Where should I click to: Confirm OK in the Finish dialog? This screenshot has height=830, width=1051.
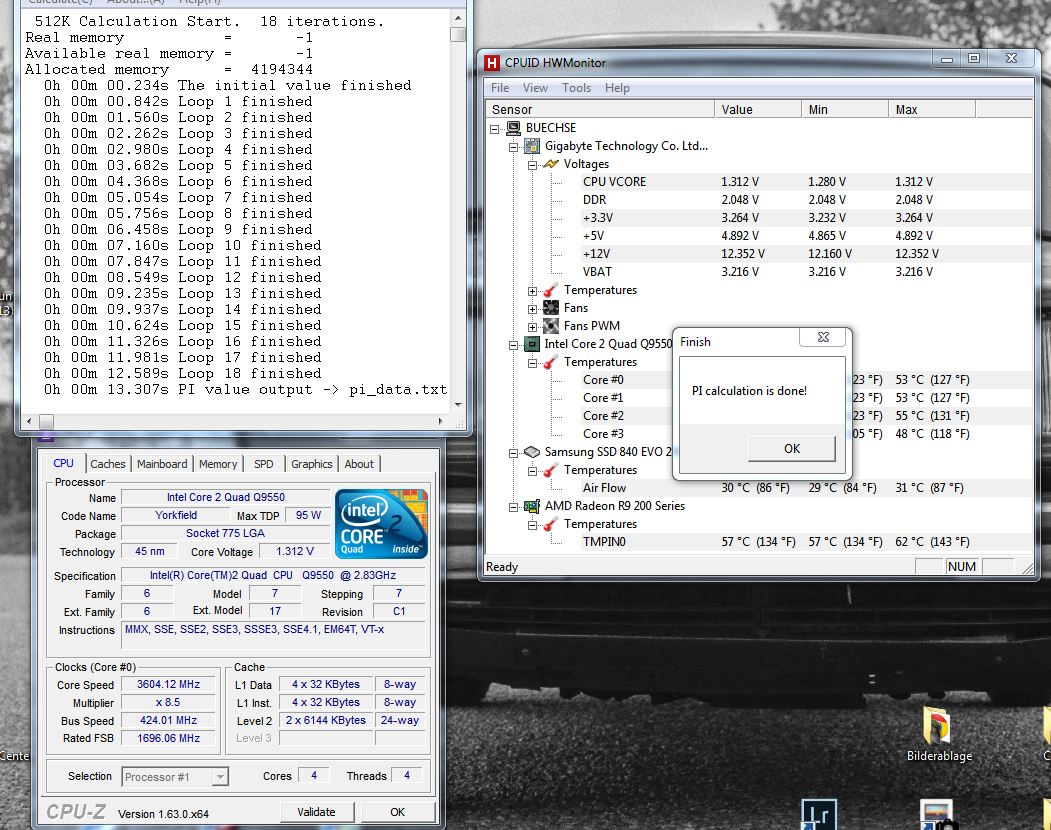(792, 449)
